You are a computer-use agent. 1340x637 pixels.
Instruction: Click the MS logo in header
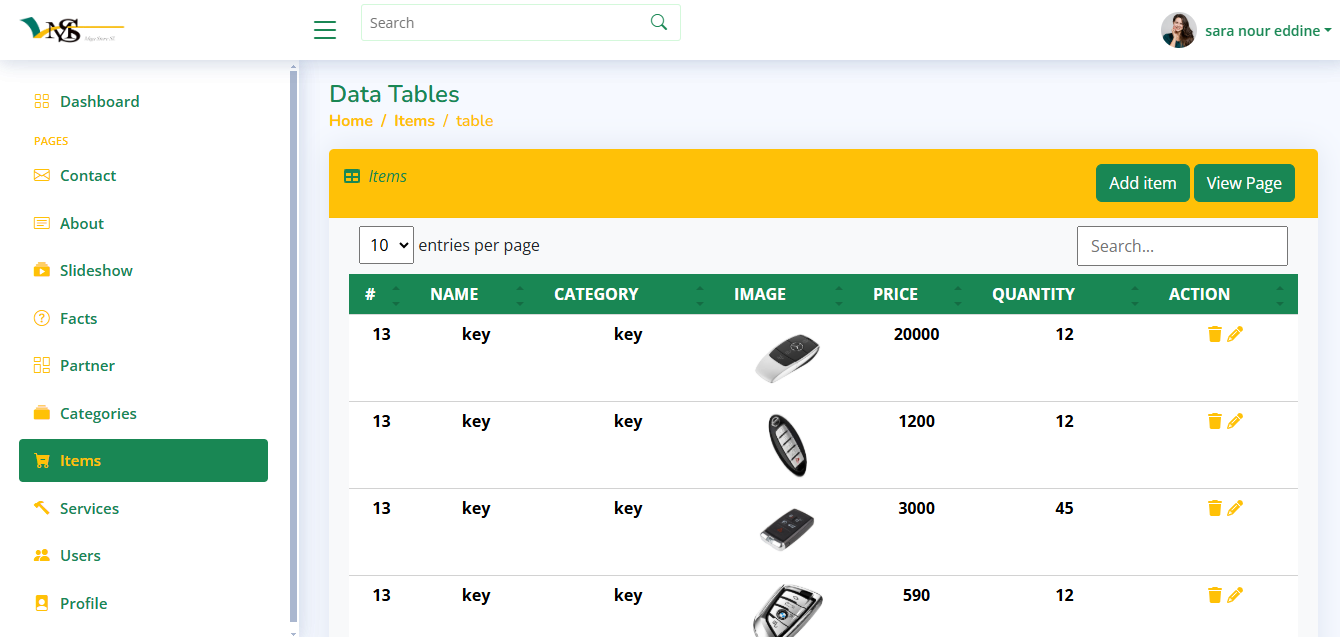[x=70, y=30]
